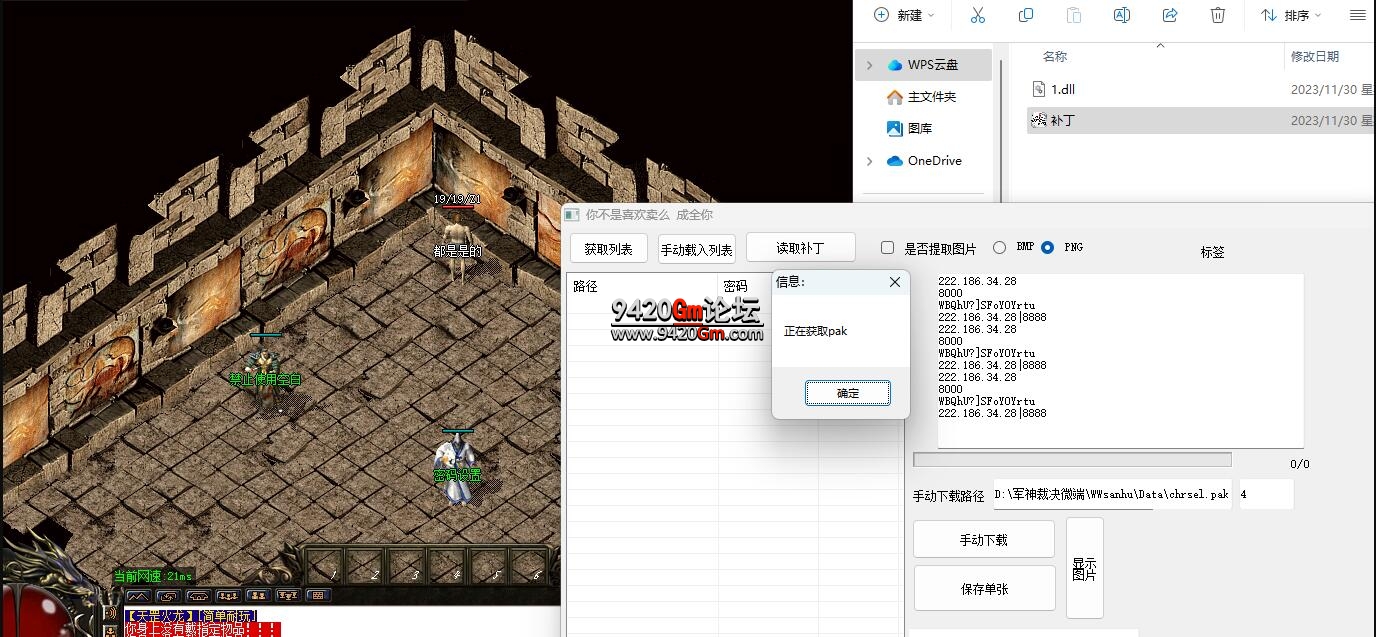Click the 修改日期 column header

click(x=1315, y=57)
